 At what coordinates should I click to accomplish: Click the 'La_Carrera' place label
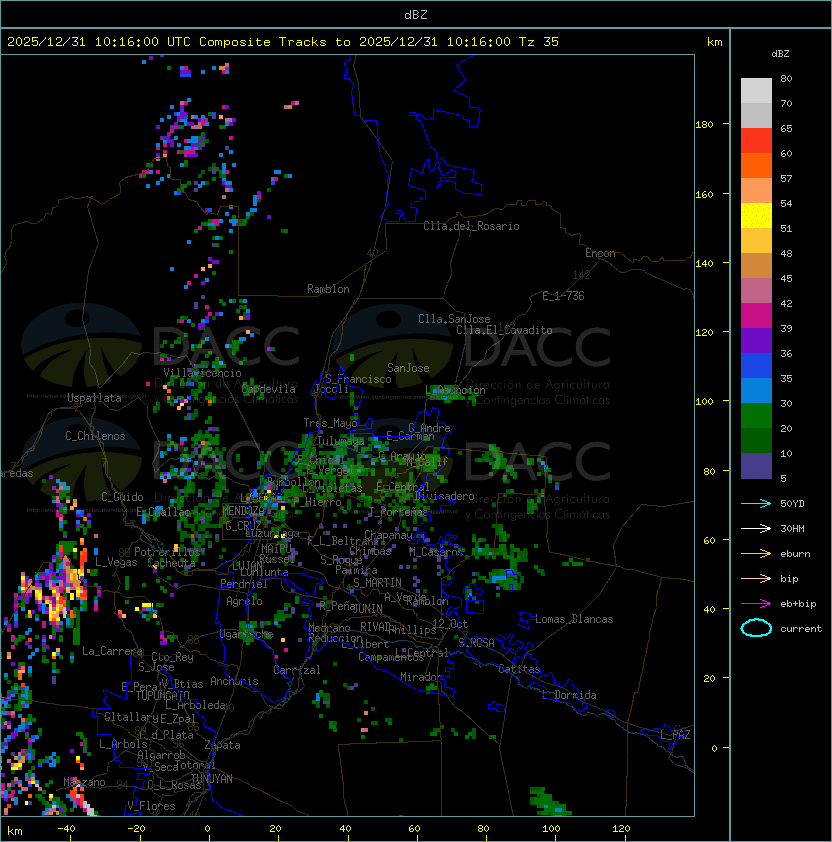coord(113,651)
